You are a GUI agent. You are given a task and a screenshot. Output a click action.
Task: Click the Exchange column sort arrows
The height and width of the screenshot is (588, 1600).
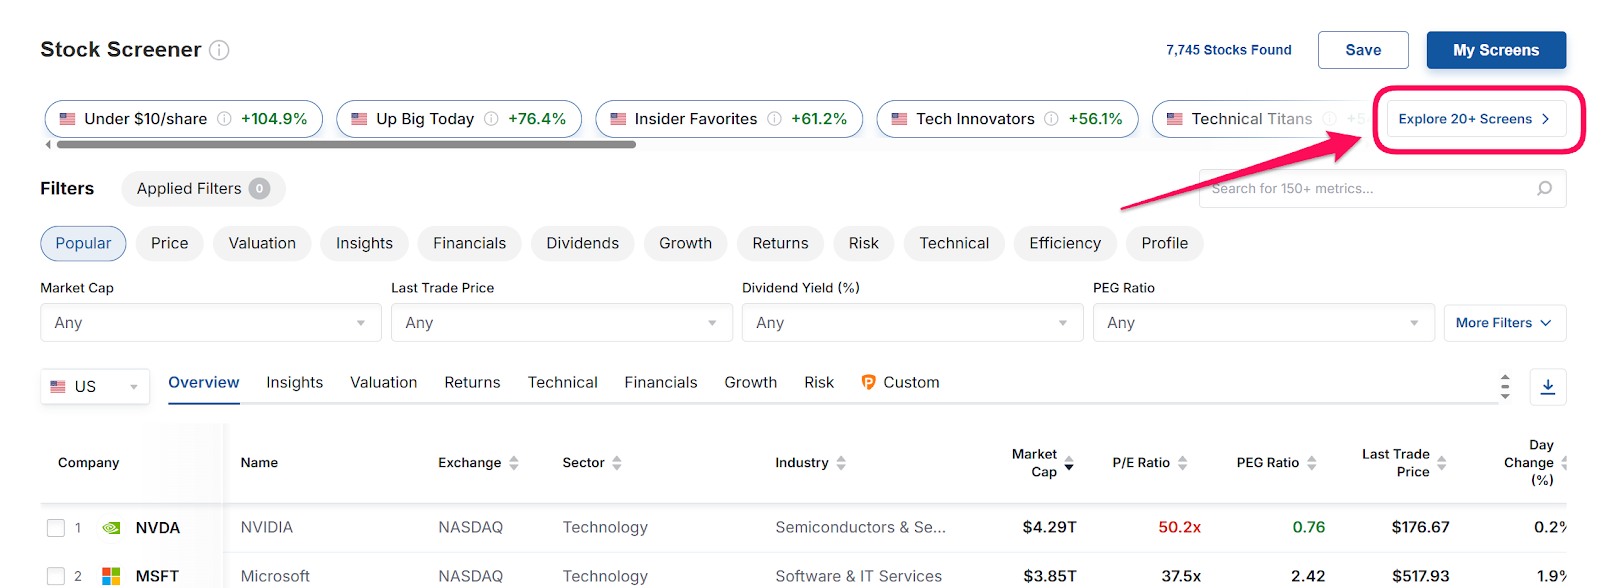click(x=514, y=463)
